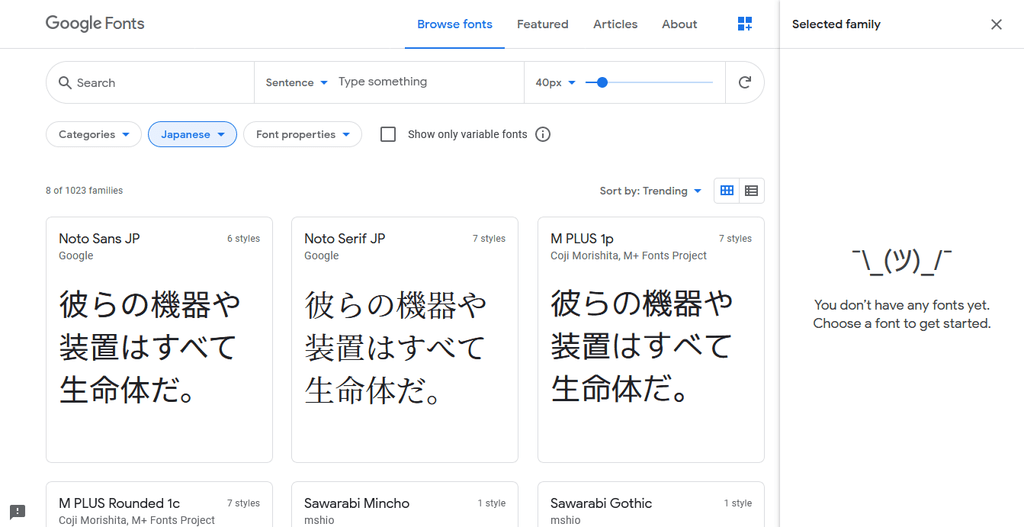Click '1 style' on Sawarabi Mincho card
Screen dimensions: 1024x527
coord(492,503)
